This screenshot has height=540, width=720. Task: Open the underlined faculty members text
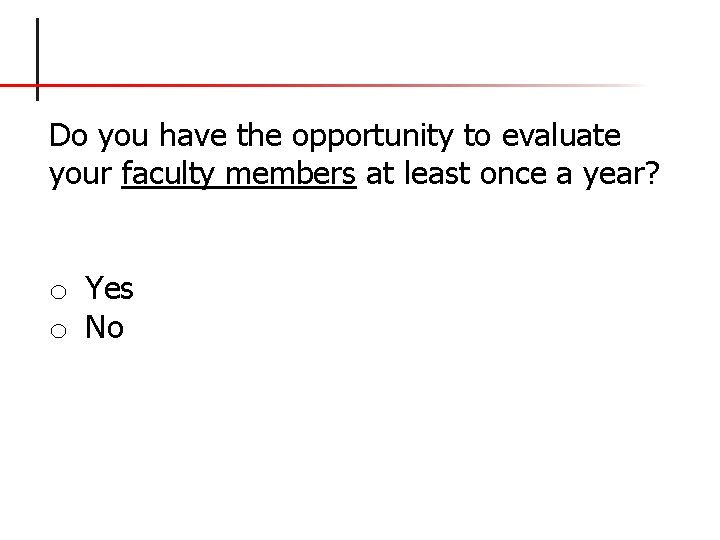pos(239,174)
